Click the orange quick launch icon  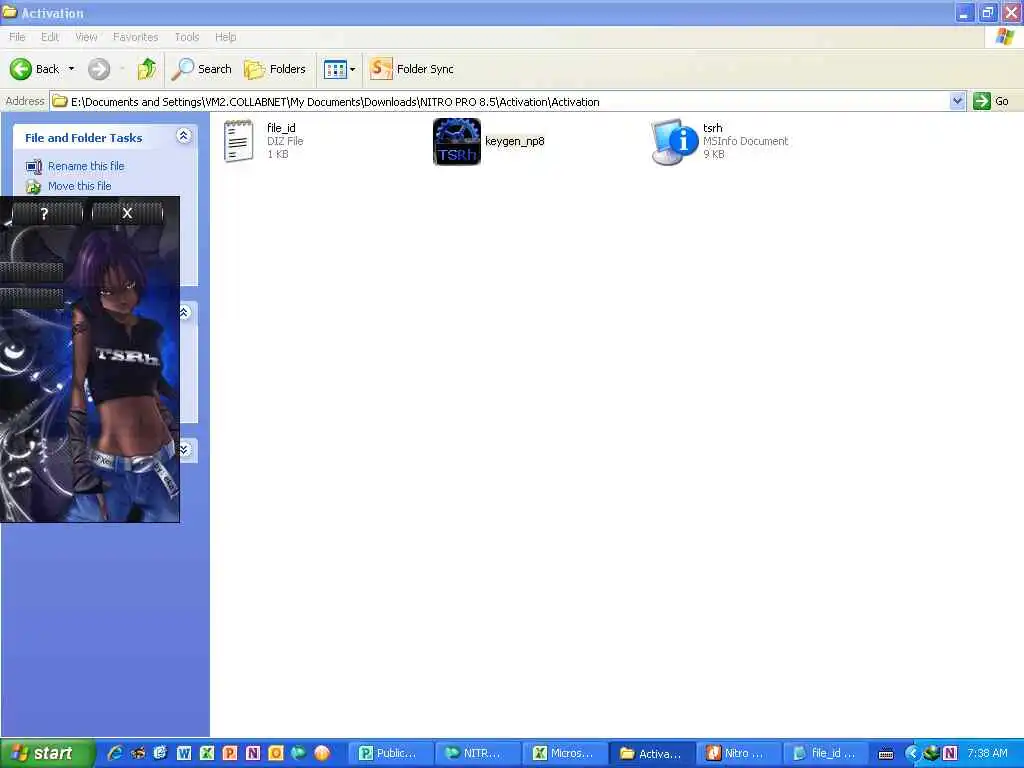[x=322, y=753]
